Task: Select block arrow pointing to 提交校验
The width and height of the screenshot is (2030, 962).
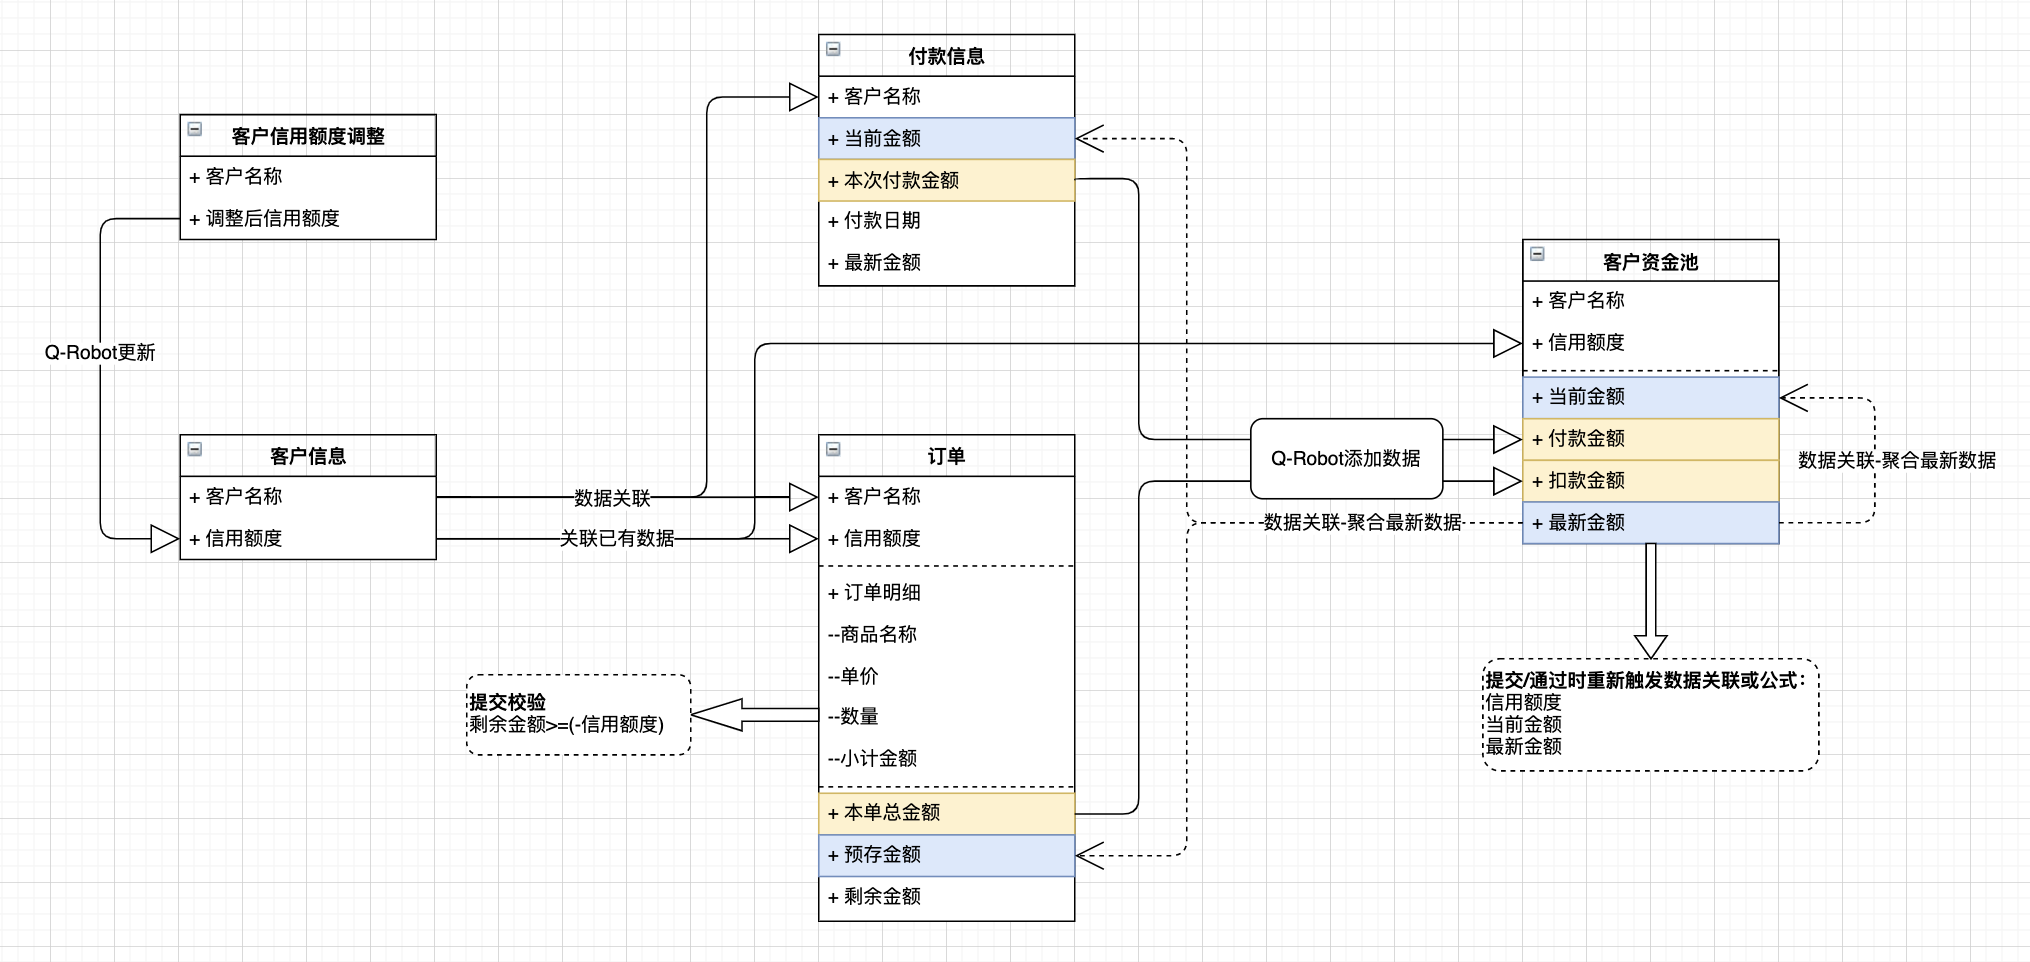Action: point(755,715)
